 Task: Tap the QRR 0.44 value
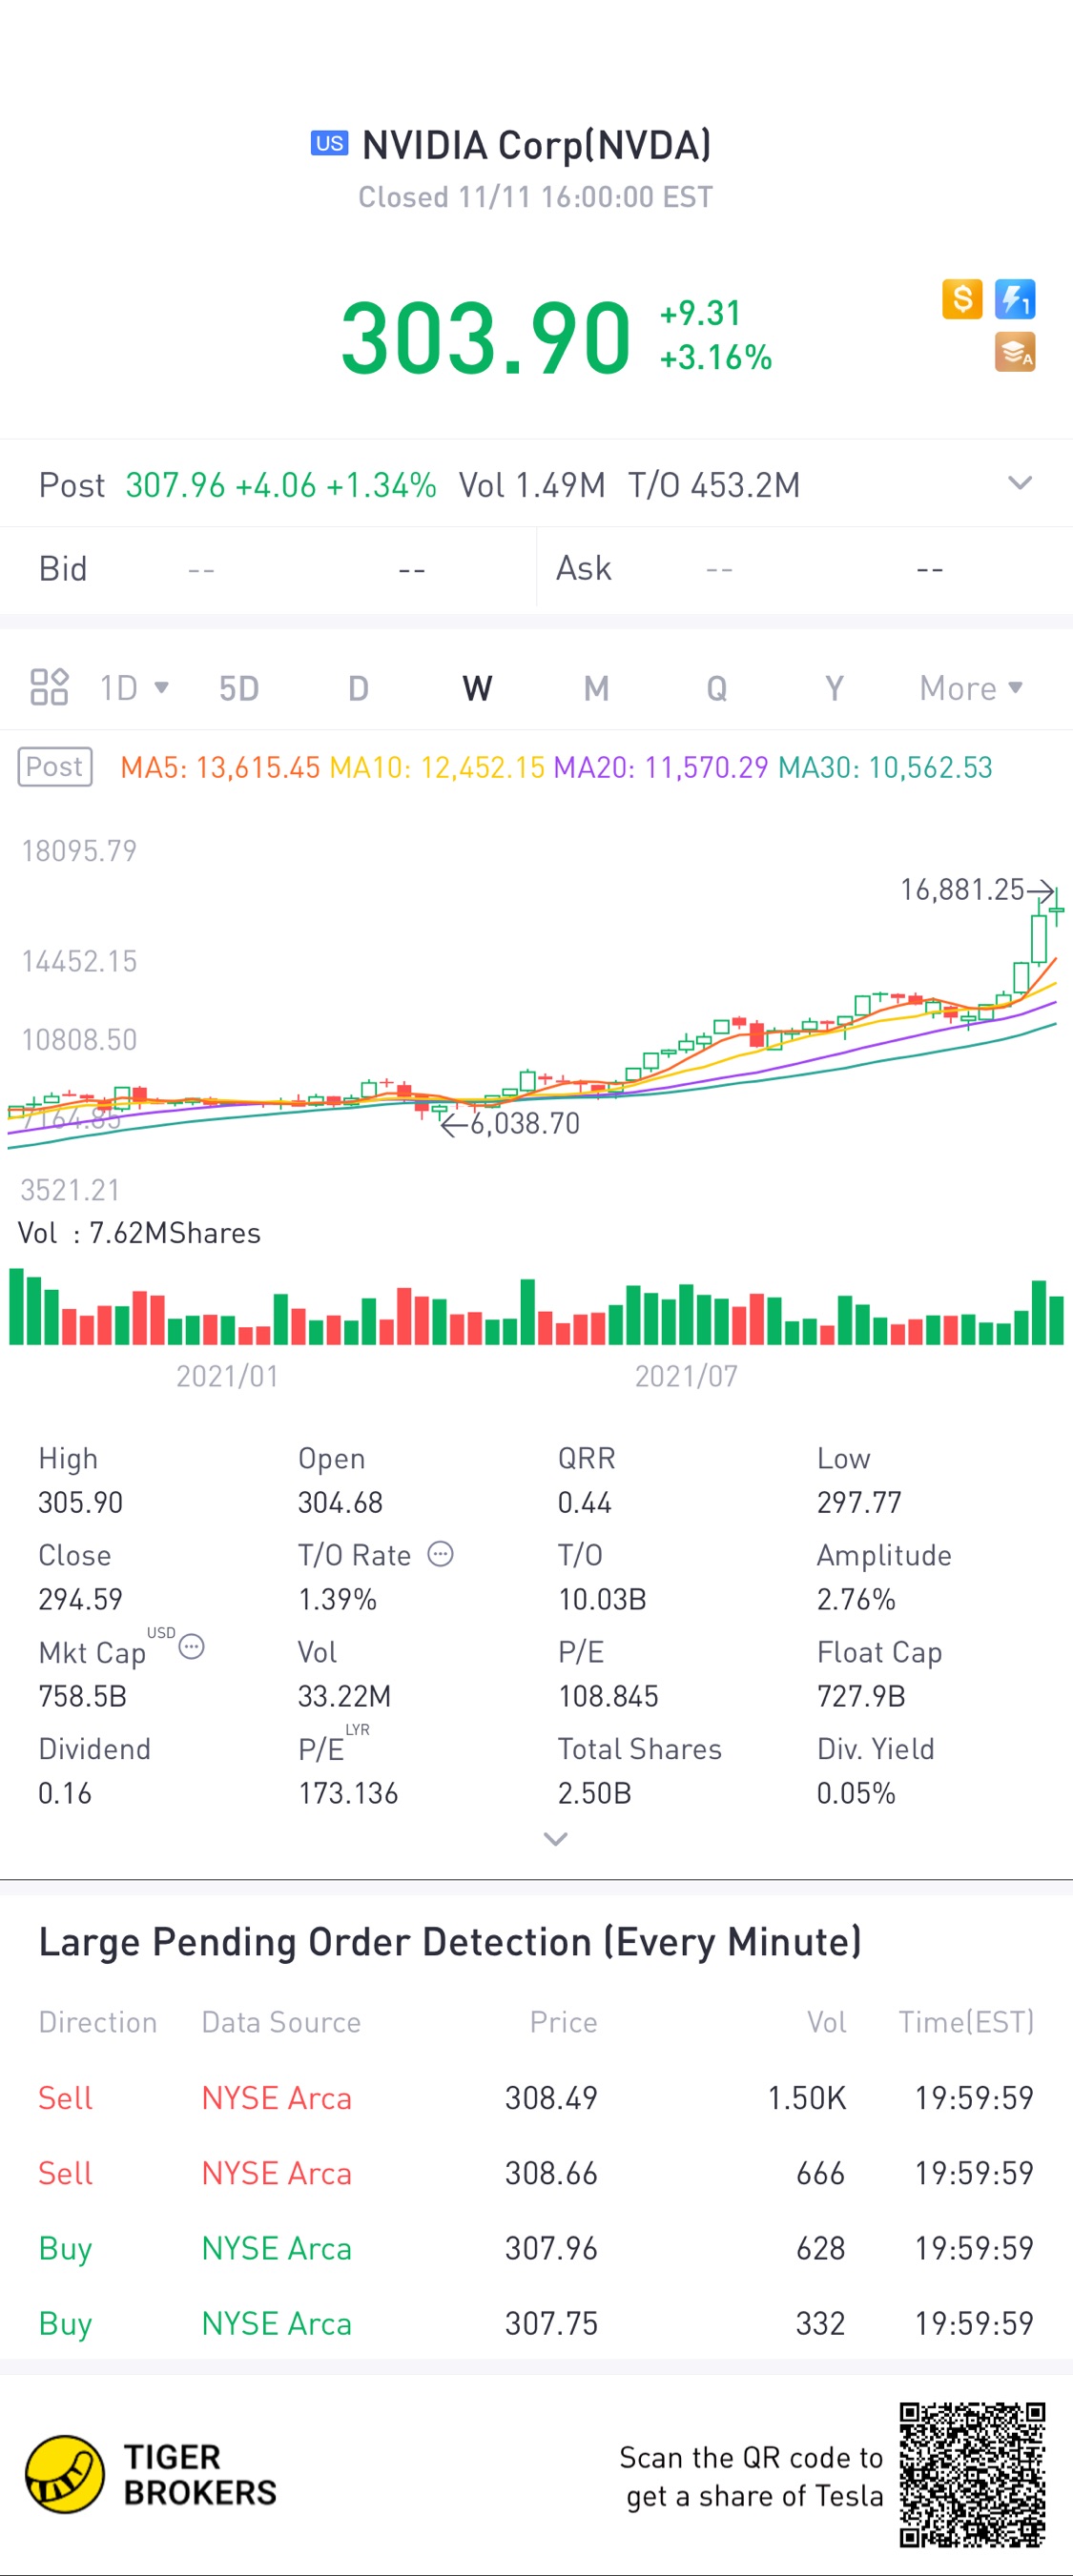584,1502
